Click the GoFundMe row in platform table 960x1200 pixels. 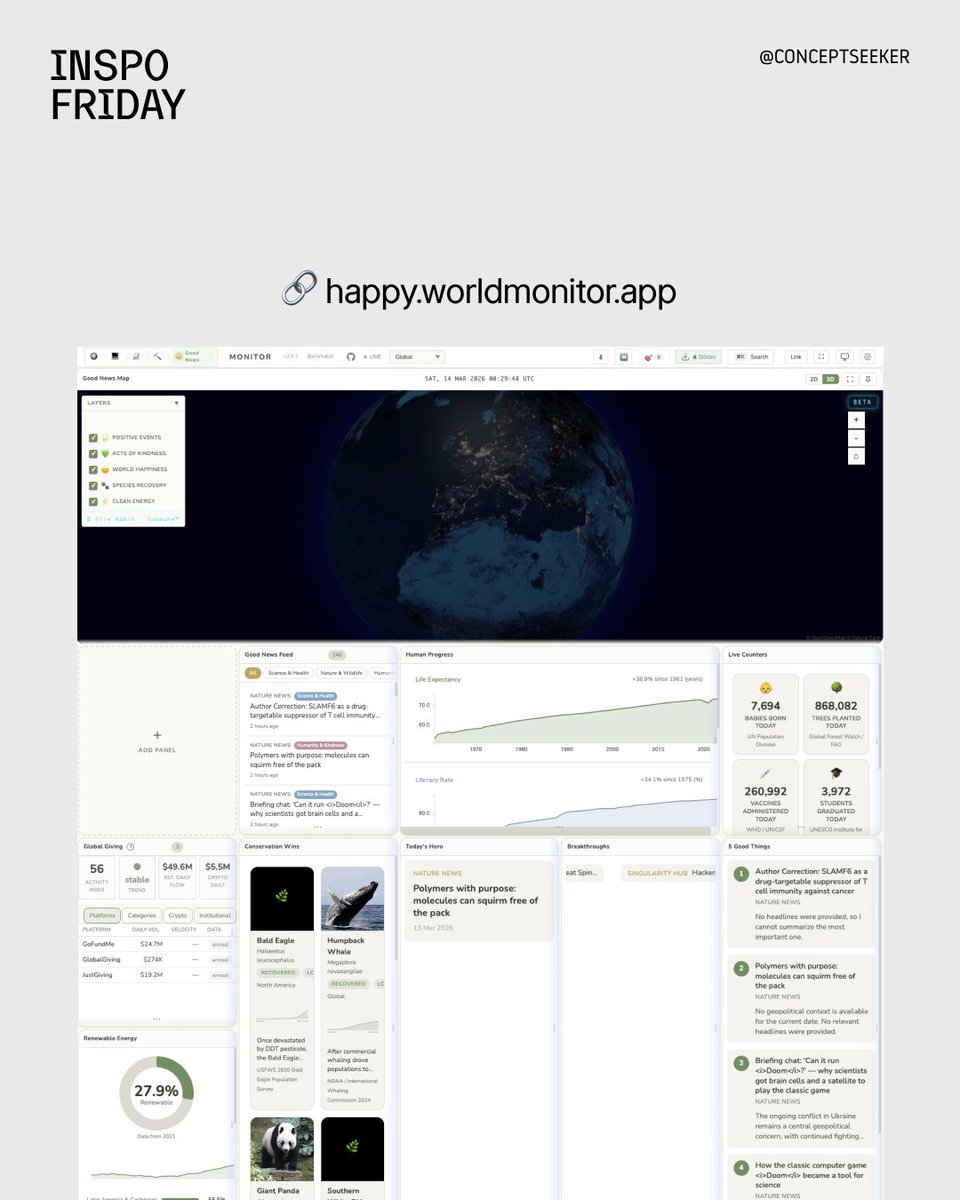157,943
